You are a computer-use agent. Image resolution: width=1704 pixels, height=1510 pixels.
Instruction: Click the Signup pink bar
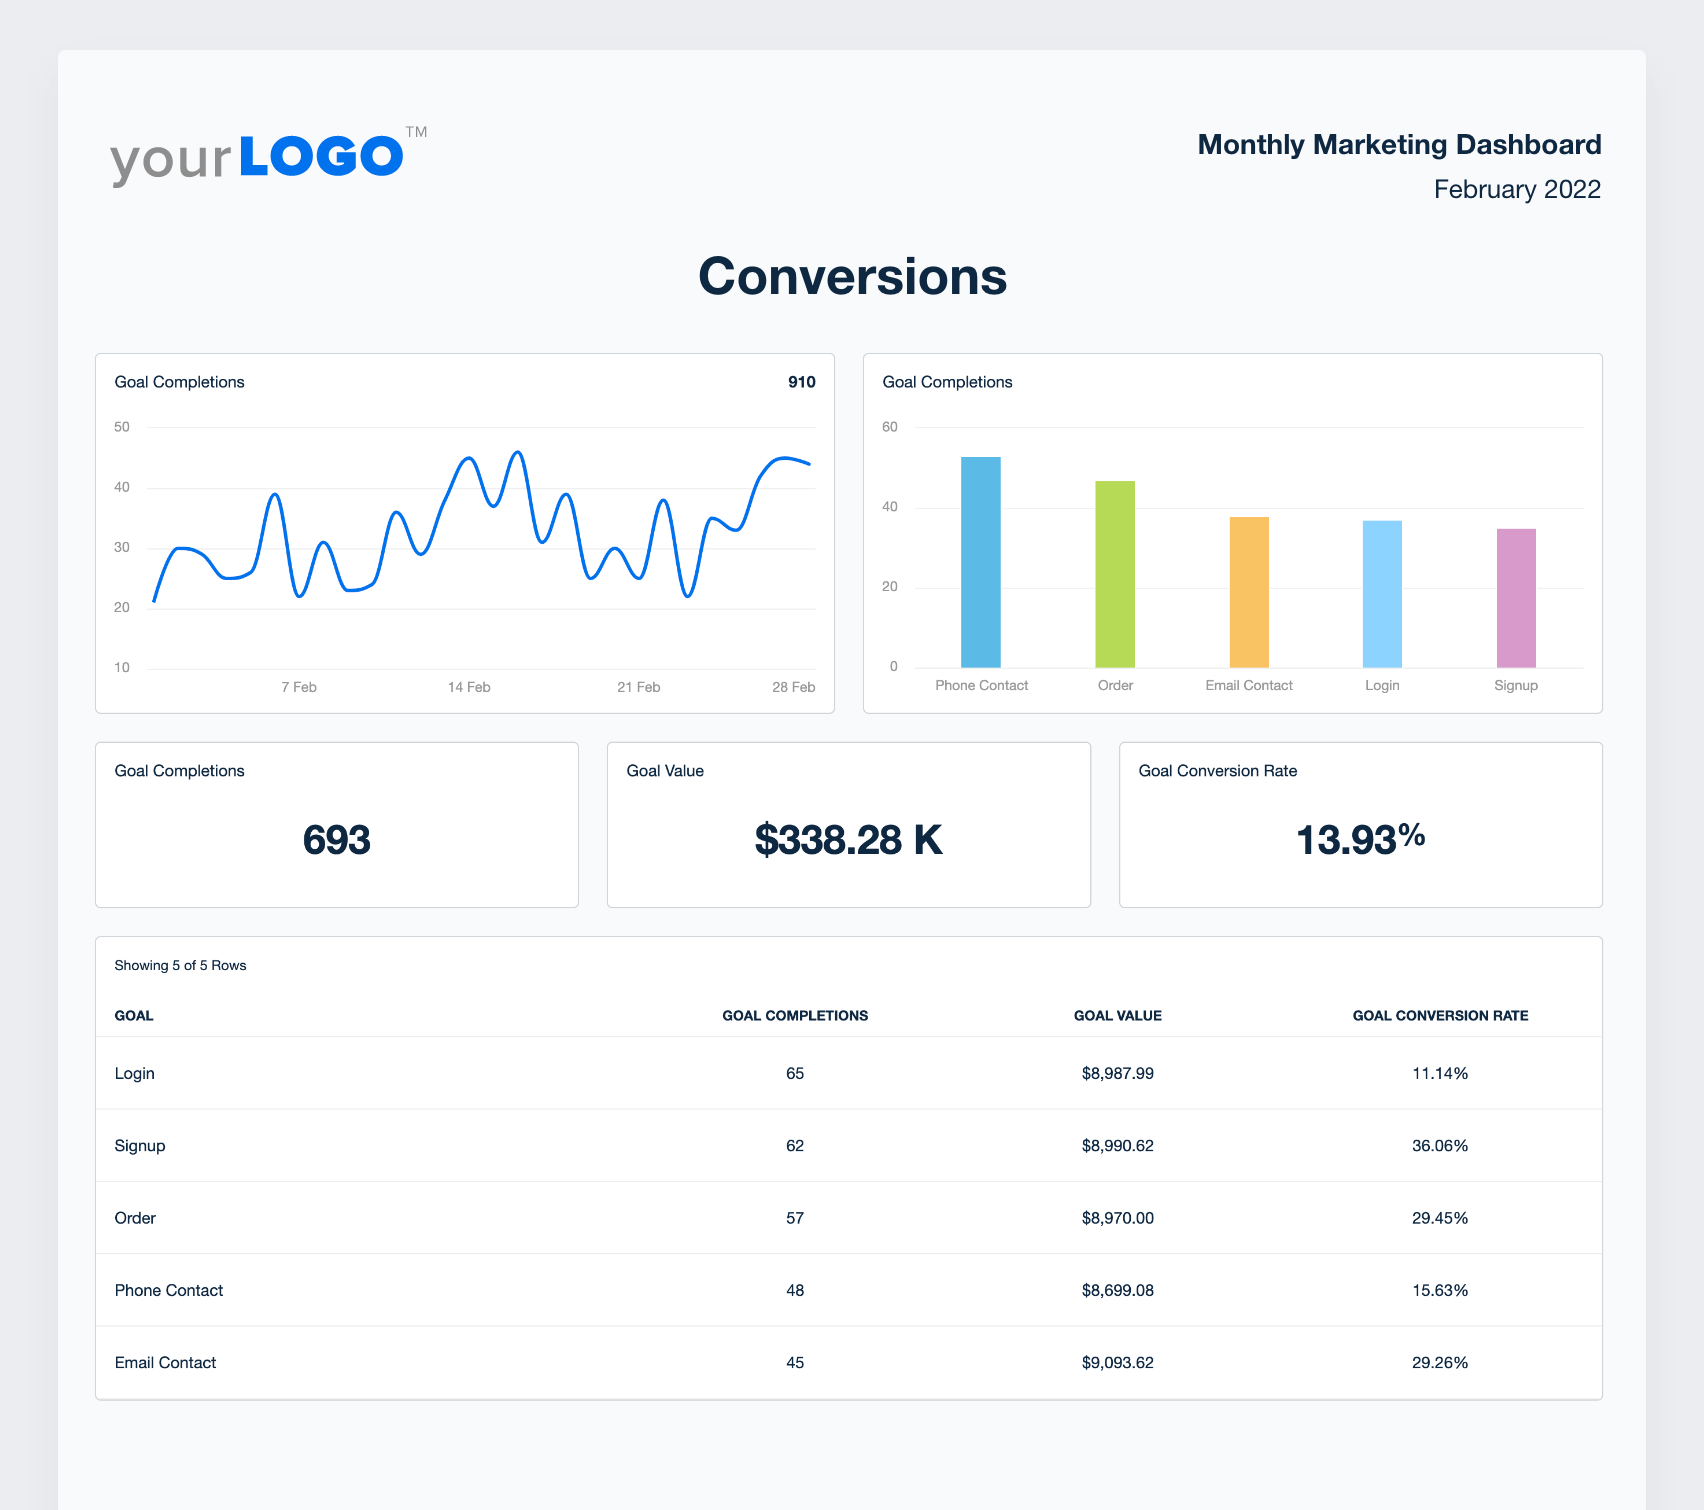click(x=1516, y=598)
